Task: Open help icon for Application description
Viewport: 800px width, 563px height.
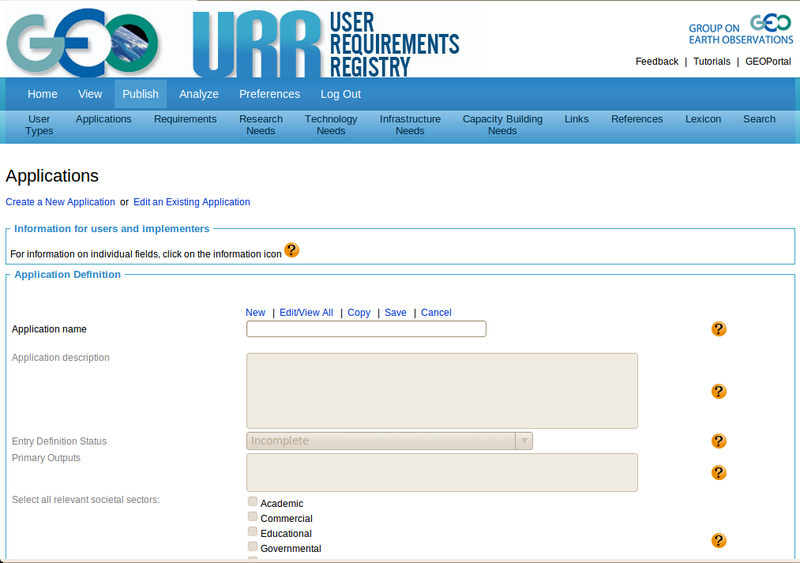Action: click(718, 391)
